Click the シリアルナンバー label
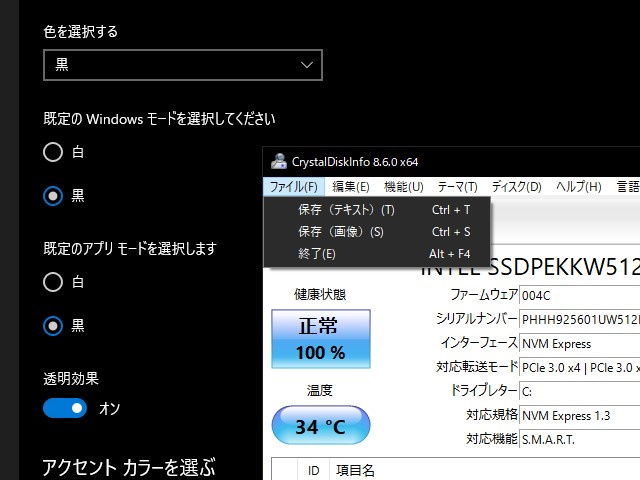 tap(477, 319)
